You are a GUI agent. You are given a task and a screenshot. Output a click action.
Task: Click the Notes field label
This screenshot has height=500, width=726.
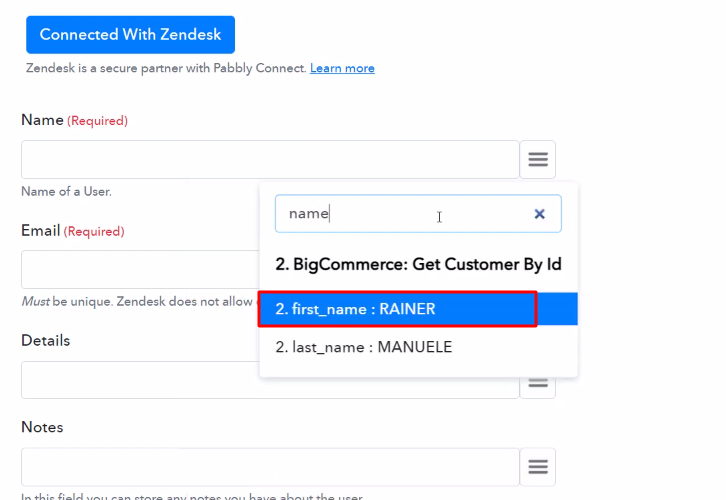42,427
